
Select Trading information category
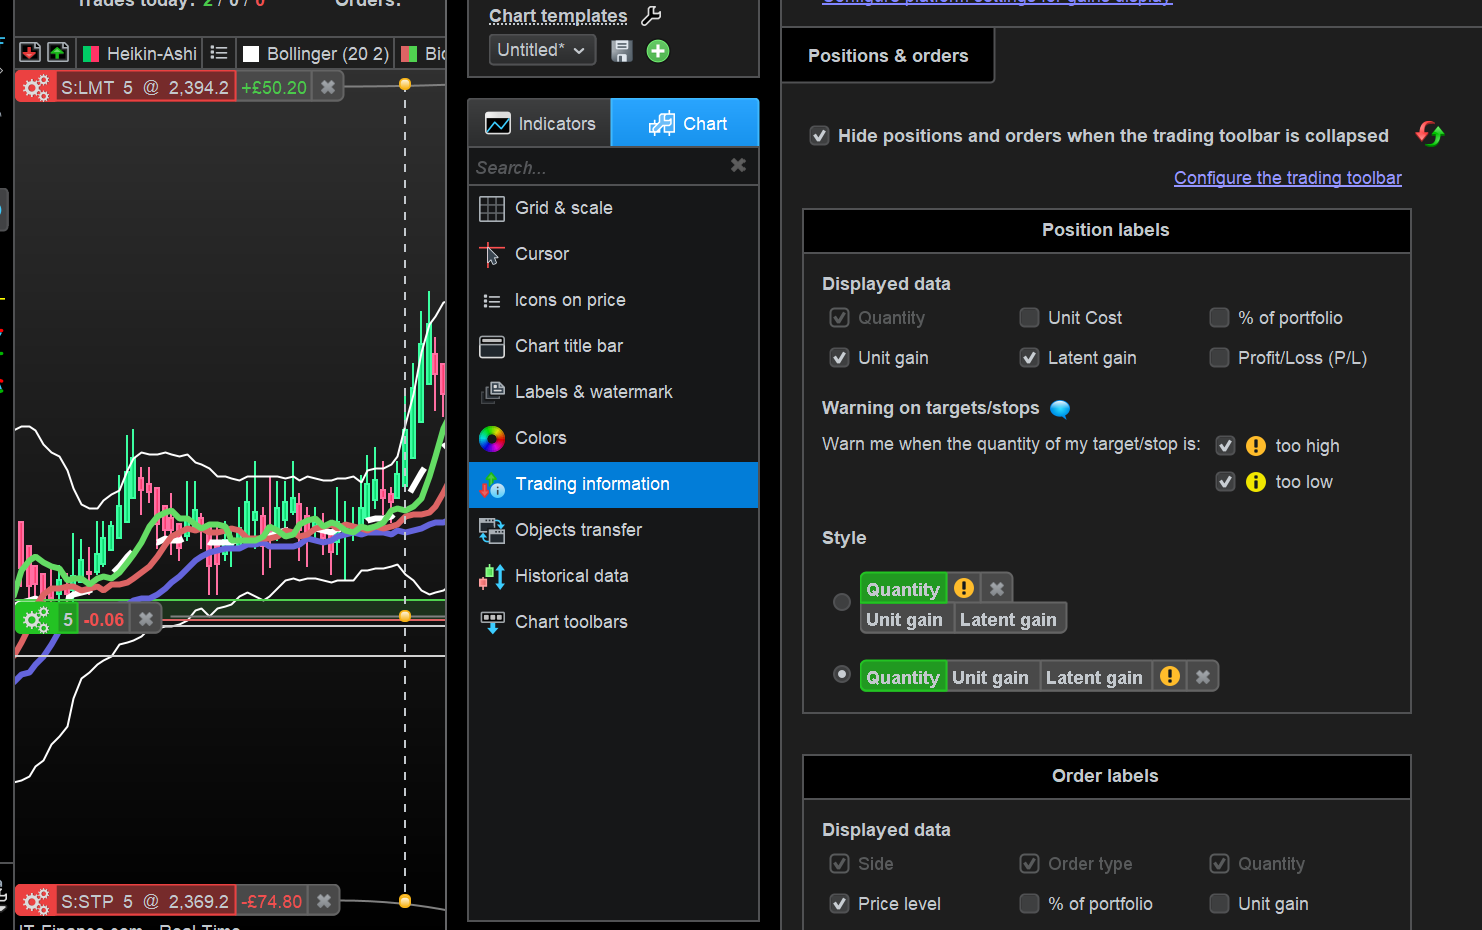tap(613, 484)
